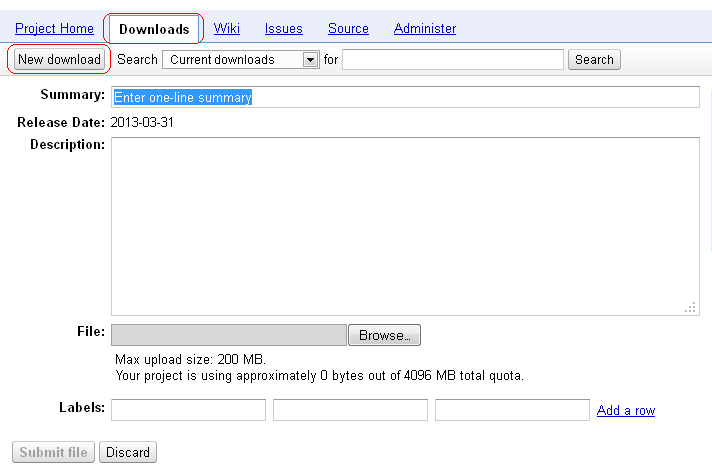
Task: Switch to the Source tab
Action: pyautogui.click(x=348, y=29)
